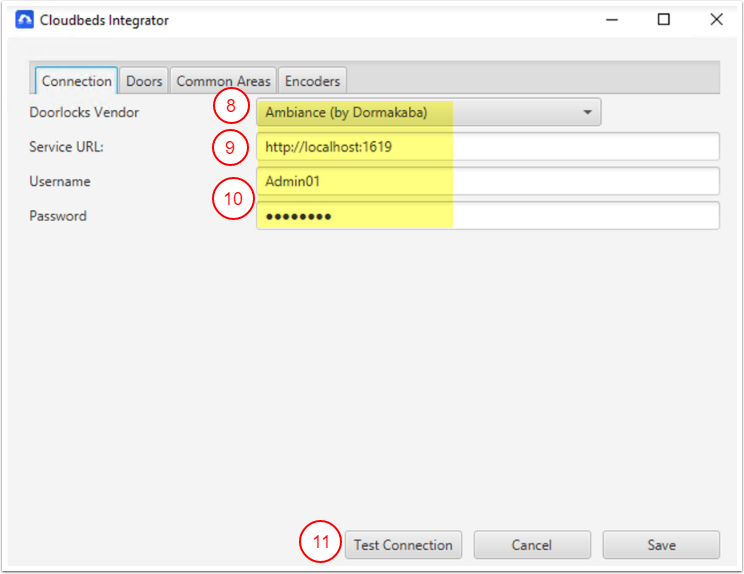Click the red circled number 9 marker
This screenshot has height=574, width=744.
[230, 148]
